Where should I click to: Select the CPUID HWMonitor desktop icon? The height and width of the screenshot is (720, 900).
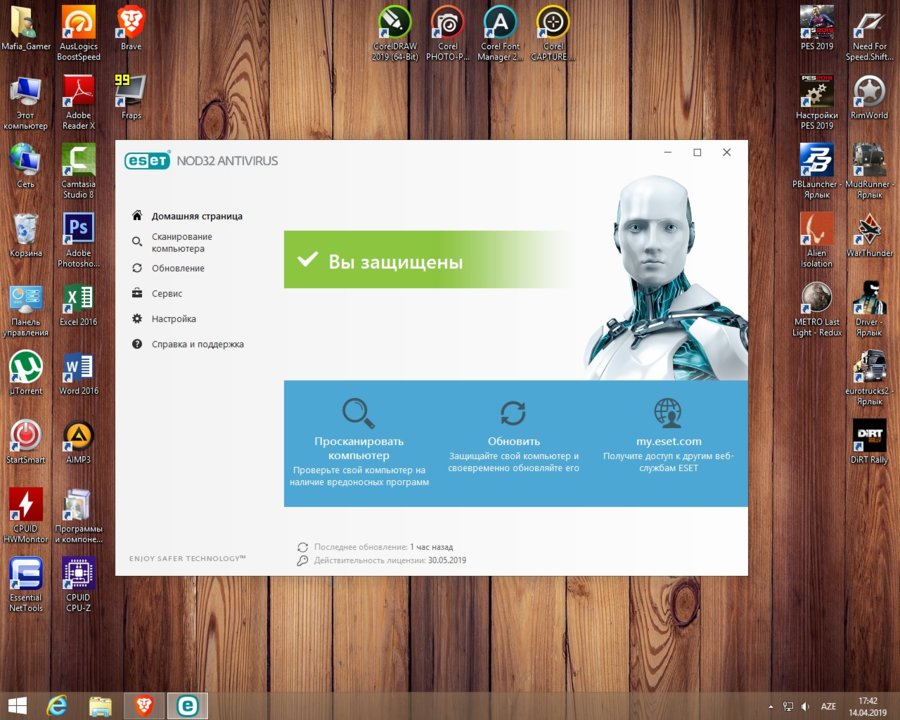26,515
